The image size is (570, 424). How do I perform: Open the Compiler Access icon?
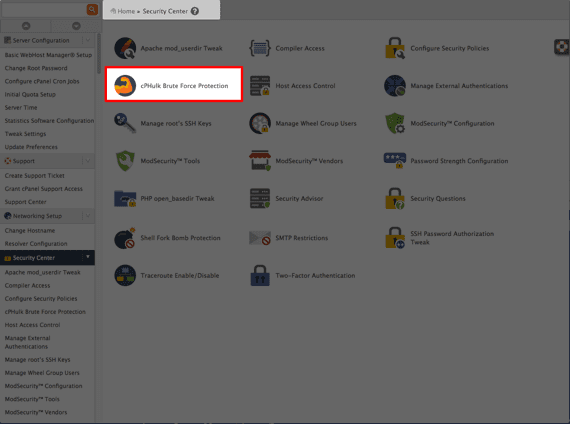(260, 48)
